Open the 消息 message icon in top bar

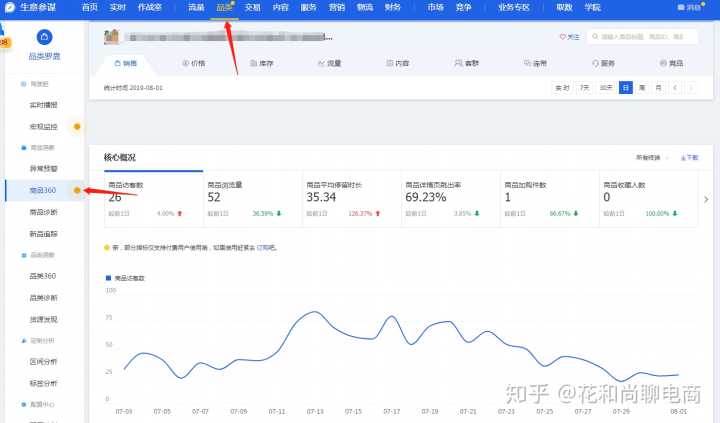tap(682, 7)
